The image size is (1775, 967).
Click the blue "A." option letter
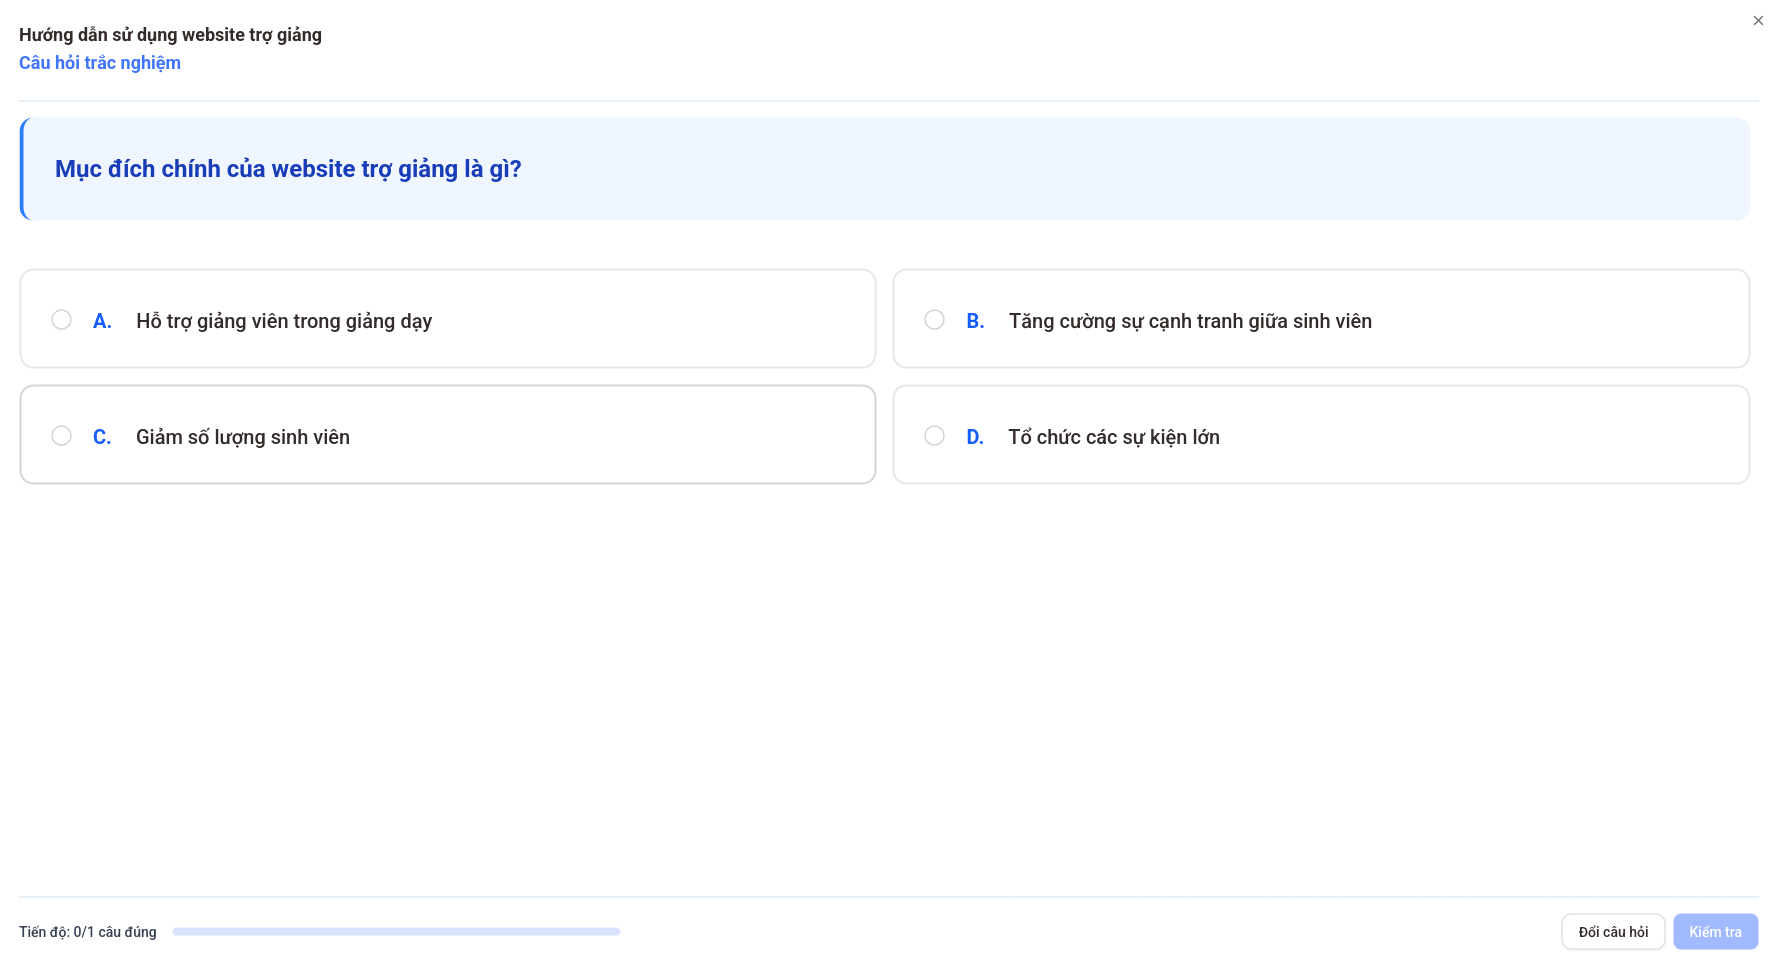[102, 321]
